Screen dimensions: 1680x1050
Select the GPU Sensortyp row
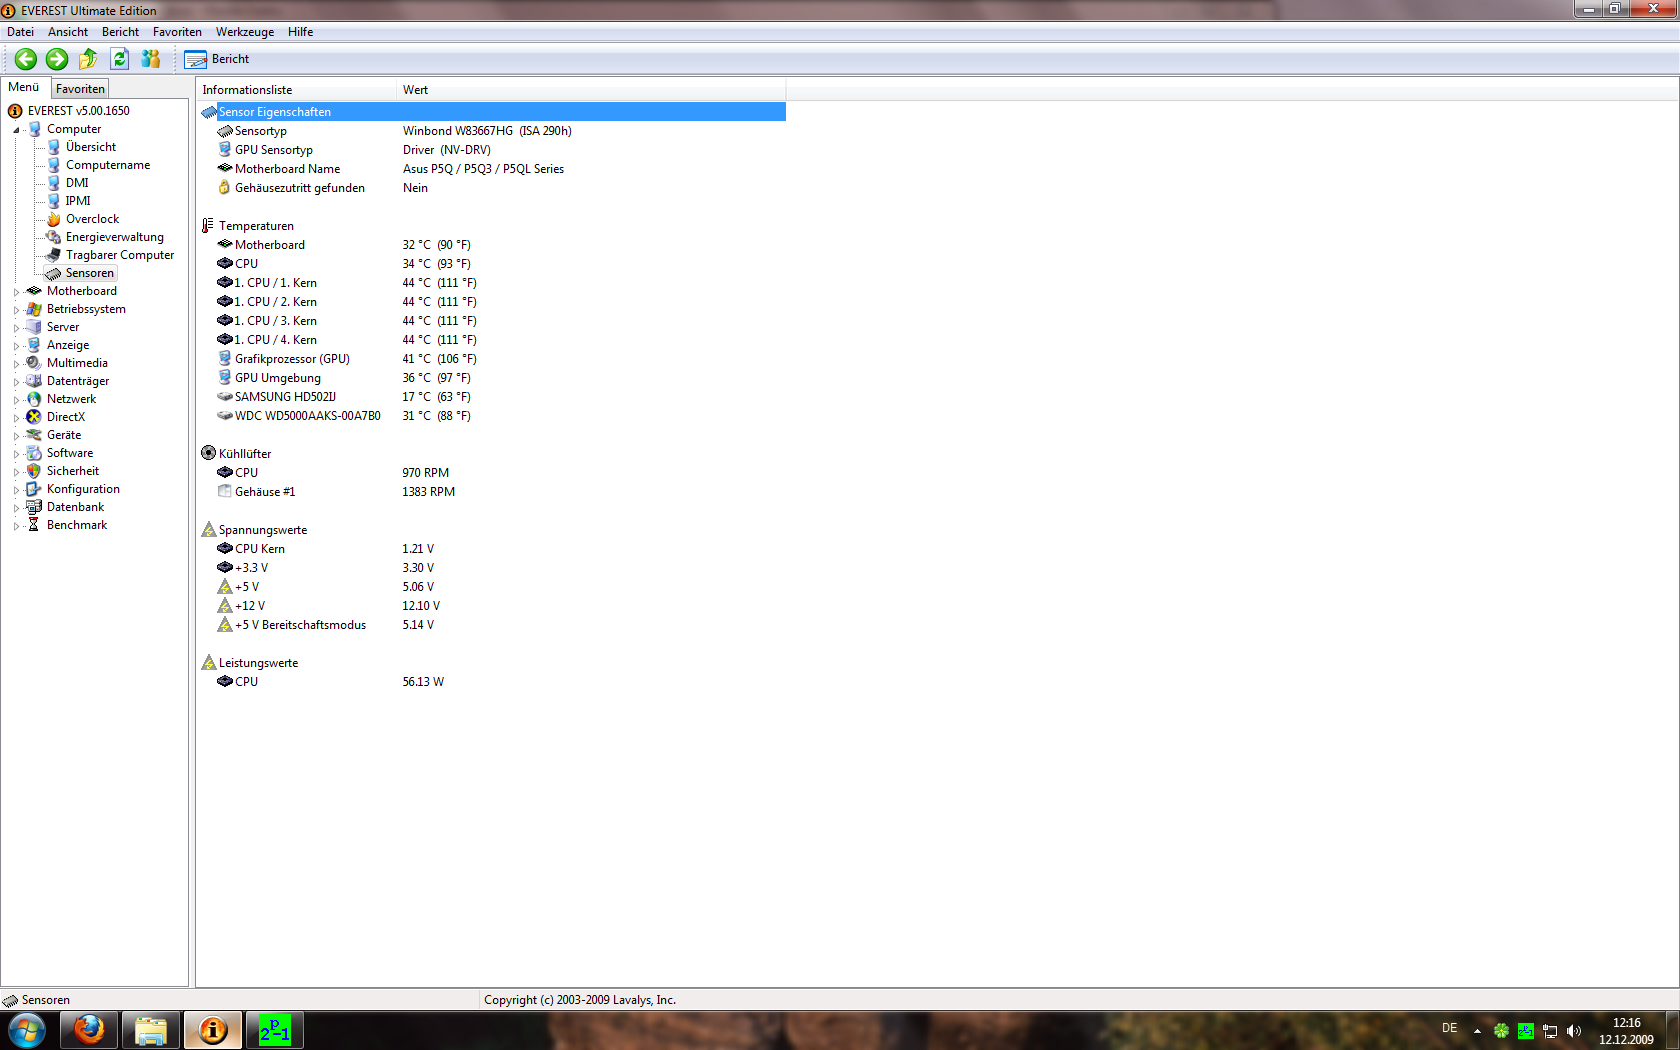tap(493, 150)
